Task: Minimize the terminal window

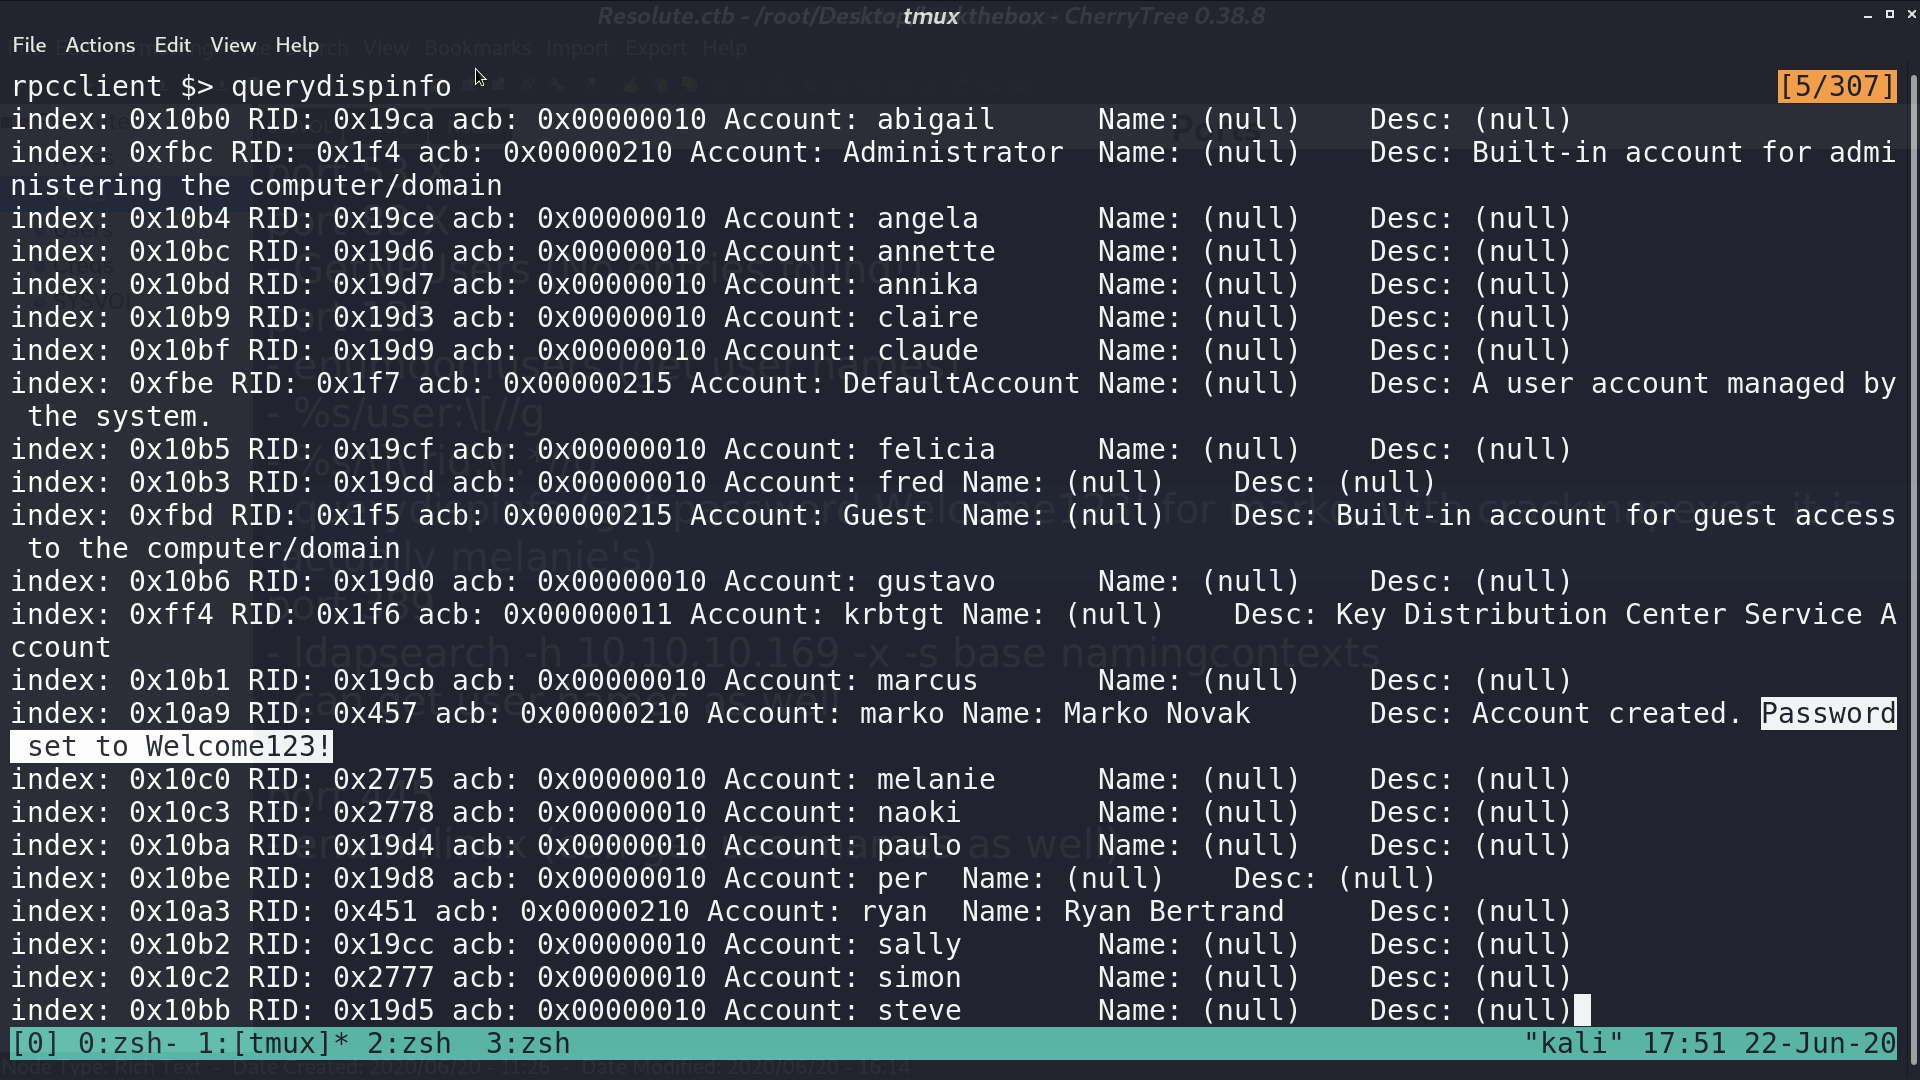Action: 1867,15
